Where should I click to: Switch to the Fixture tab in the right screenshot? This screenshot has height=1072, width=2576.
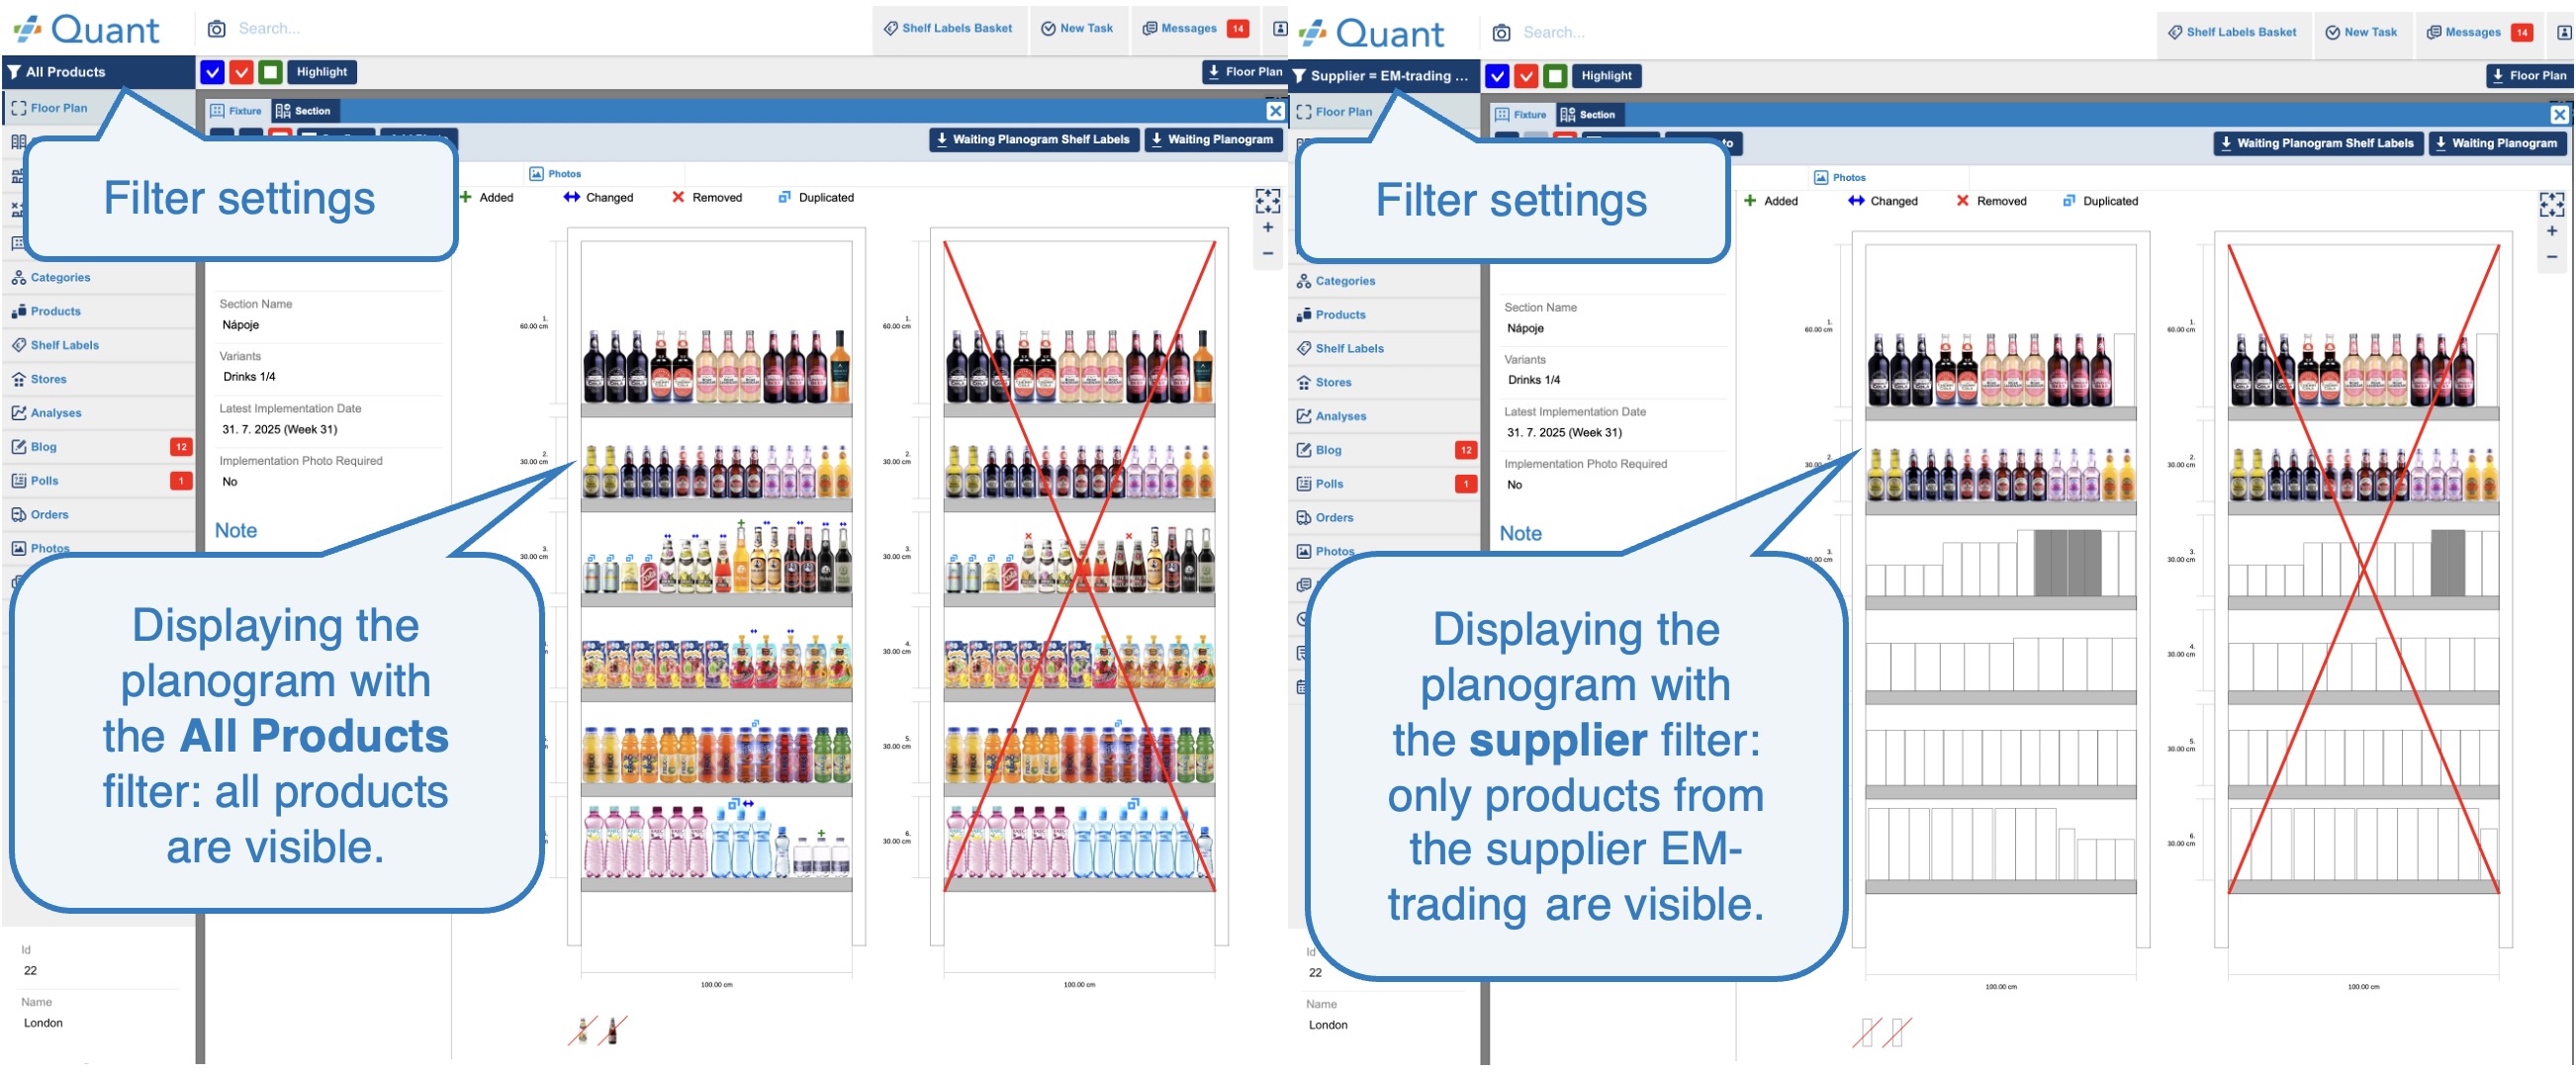click(x=1521, y=115)
